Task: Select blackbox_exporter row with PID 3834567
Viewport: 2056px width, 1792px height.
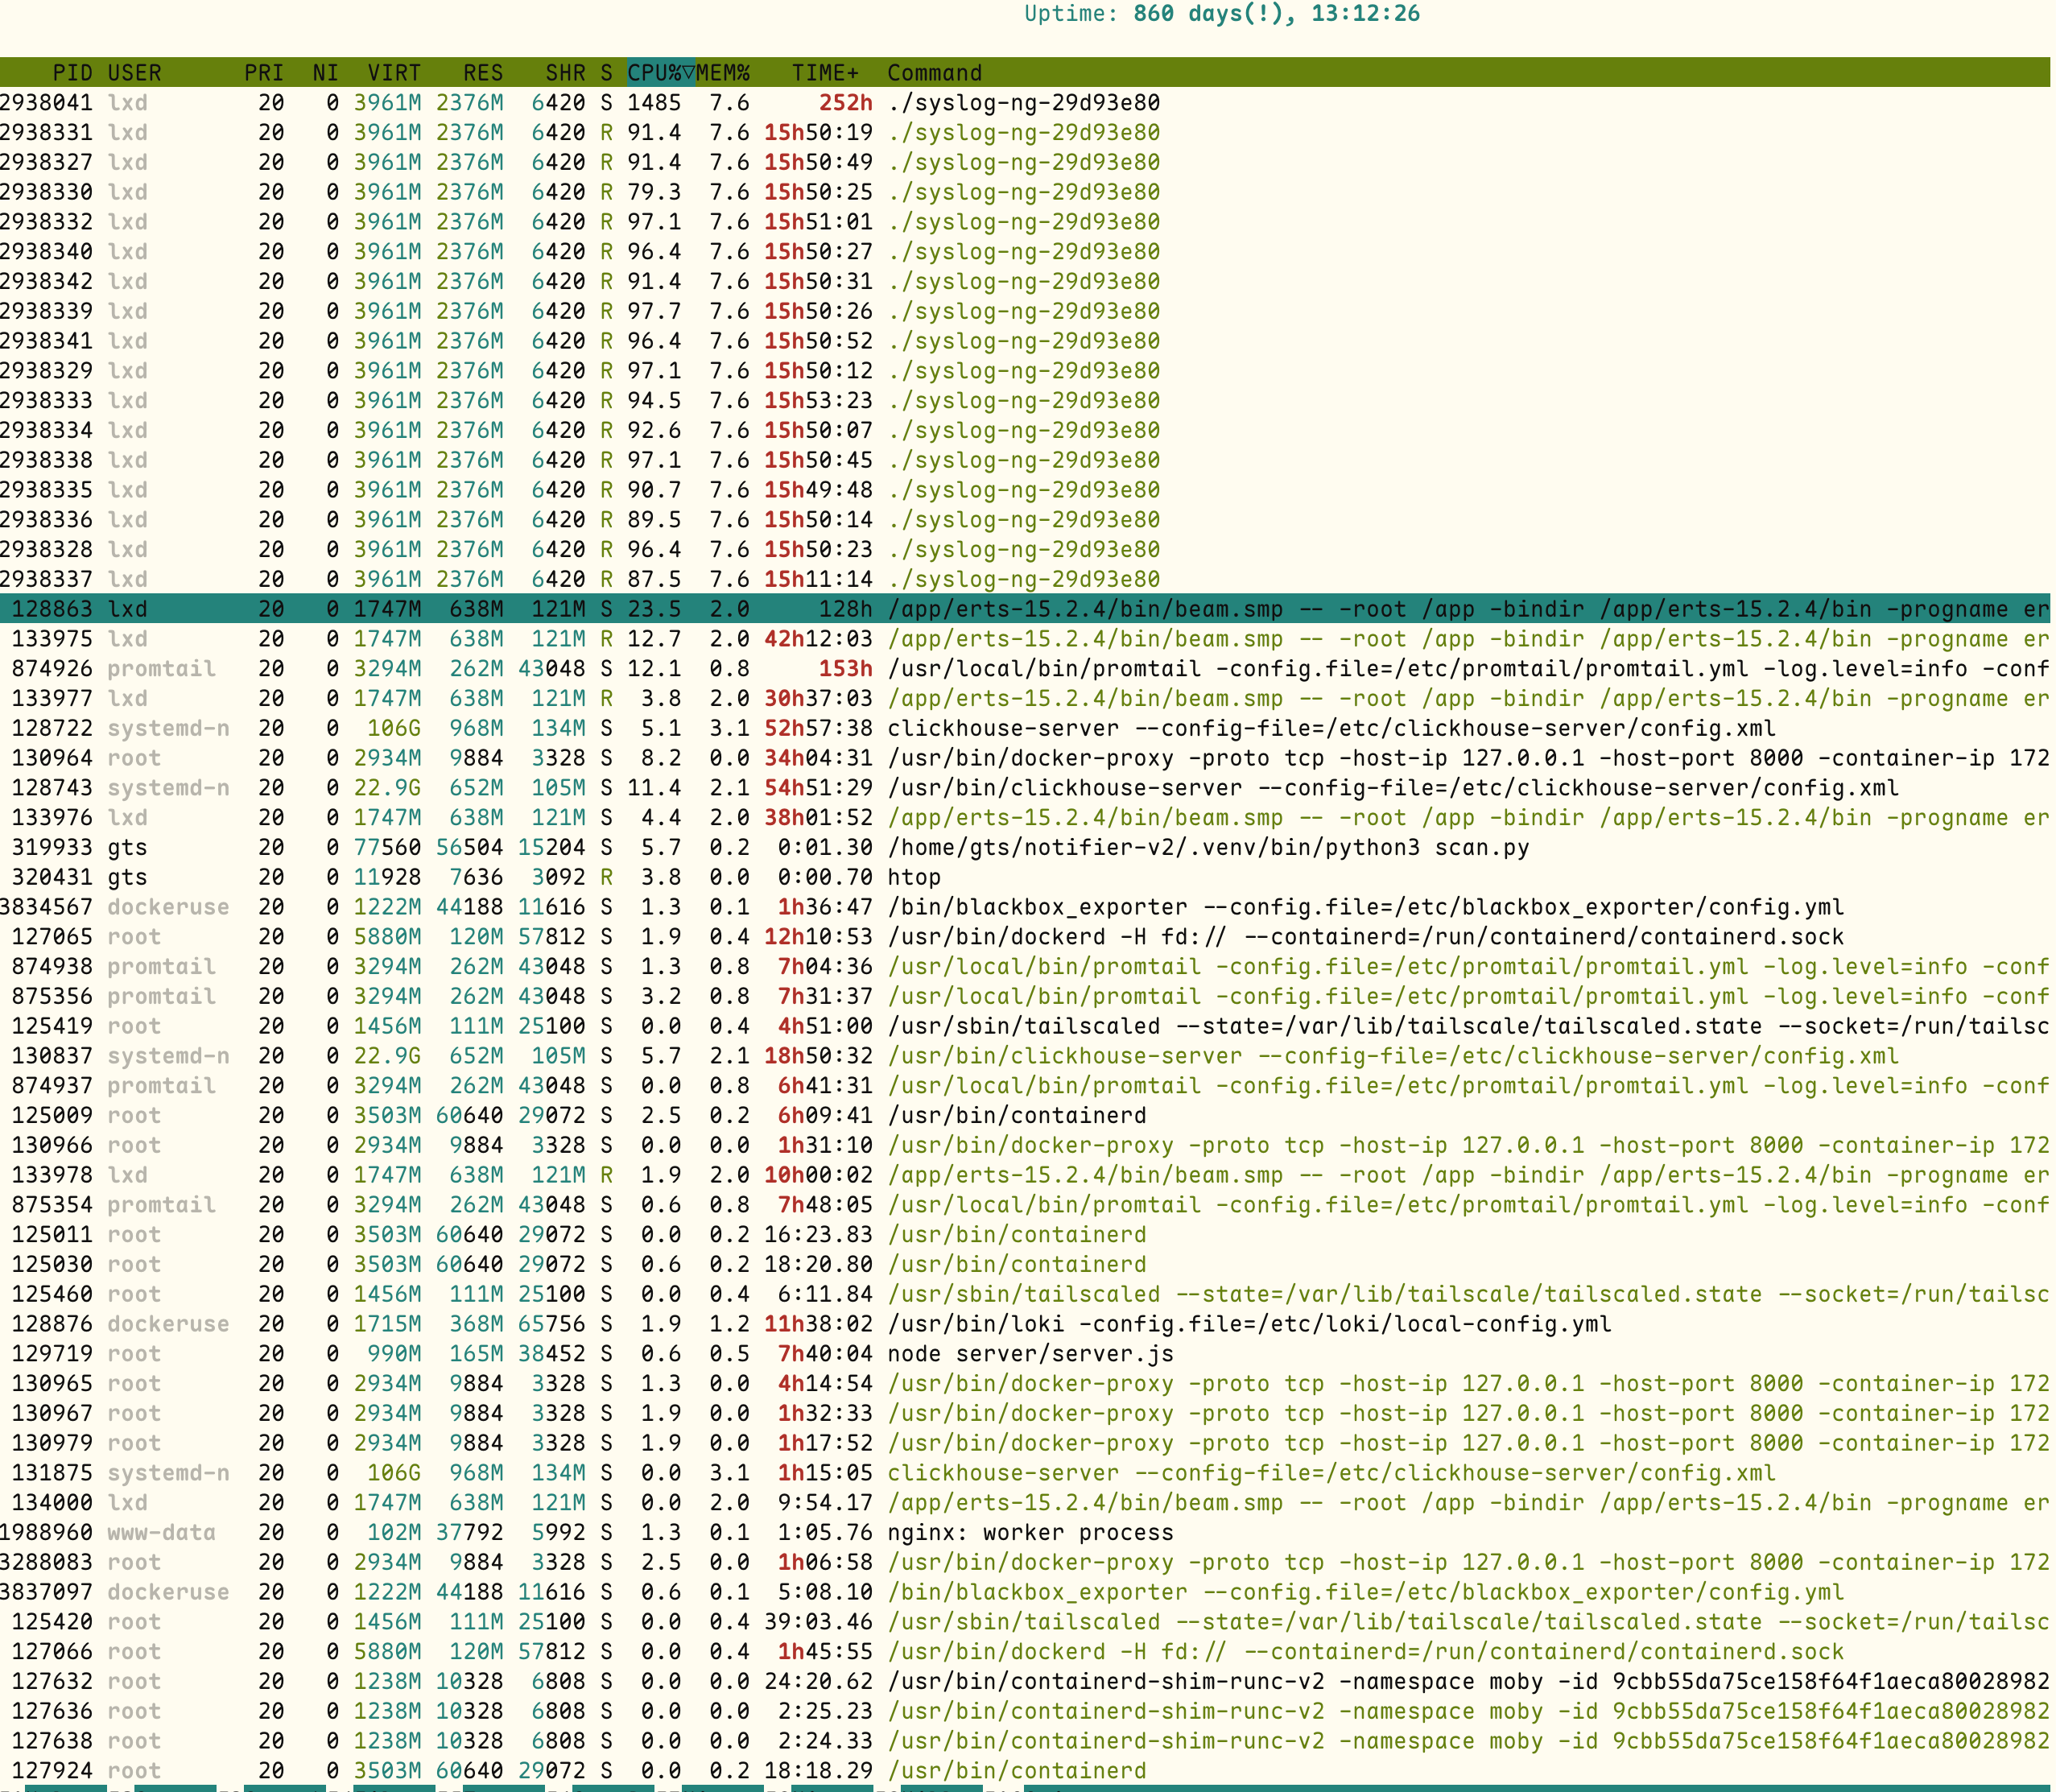Action: click(x=1025, y=907)
